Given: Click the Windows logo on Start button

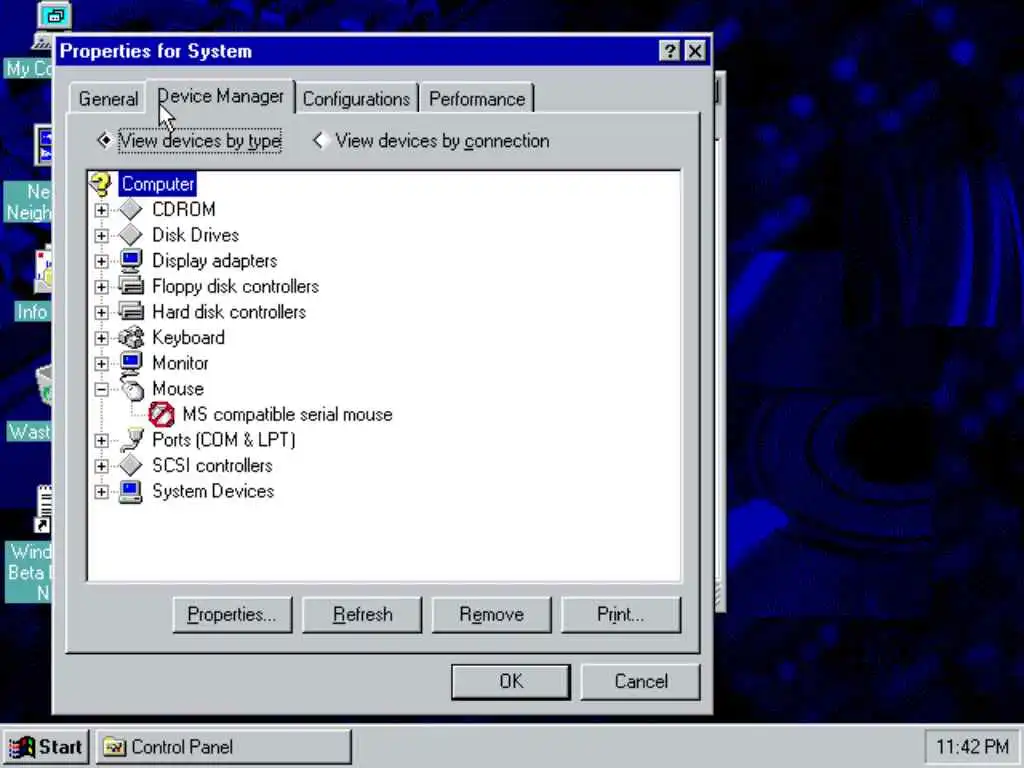Looking at the screenshot, I should (22, 747).
